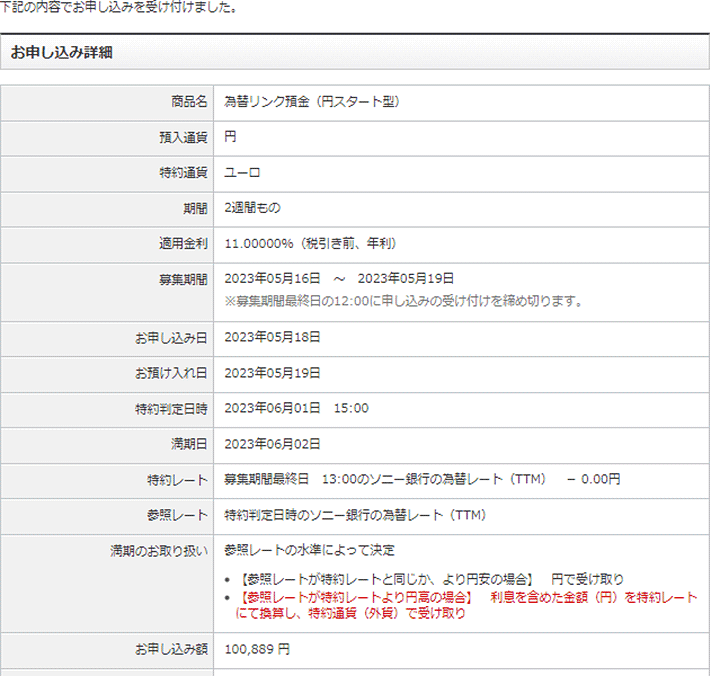Click the お預け入れ日 label
Image resolution: width=710 pixels, height=676 pixels.
171,373
